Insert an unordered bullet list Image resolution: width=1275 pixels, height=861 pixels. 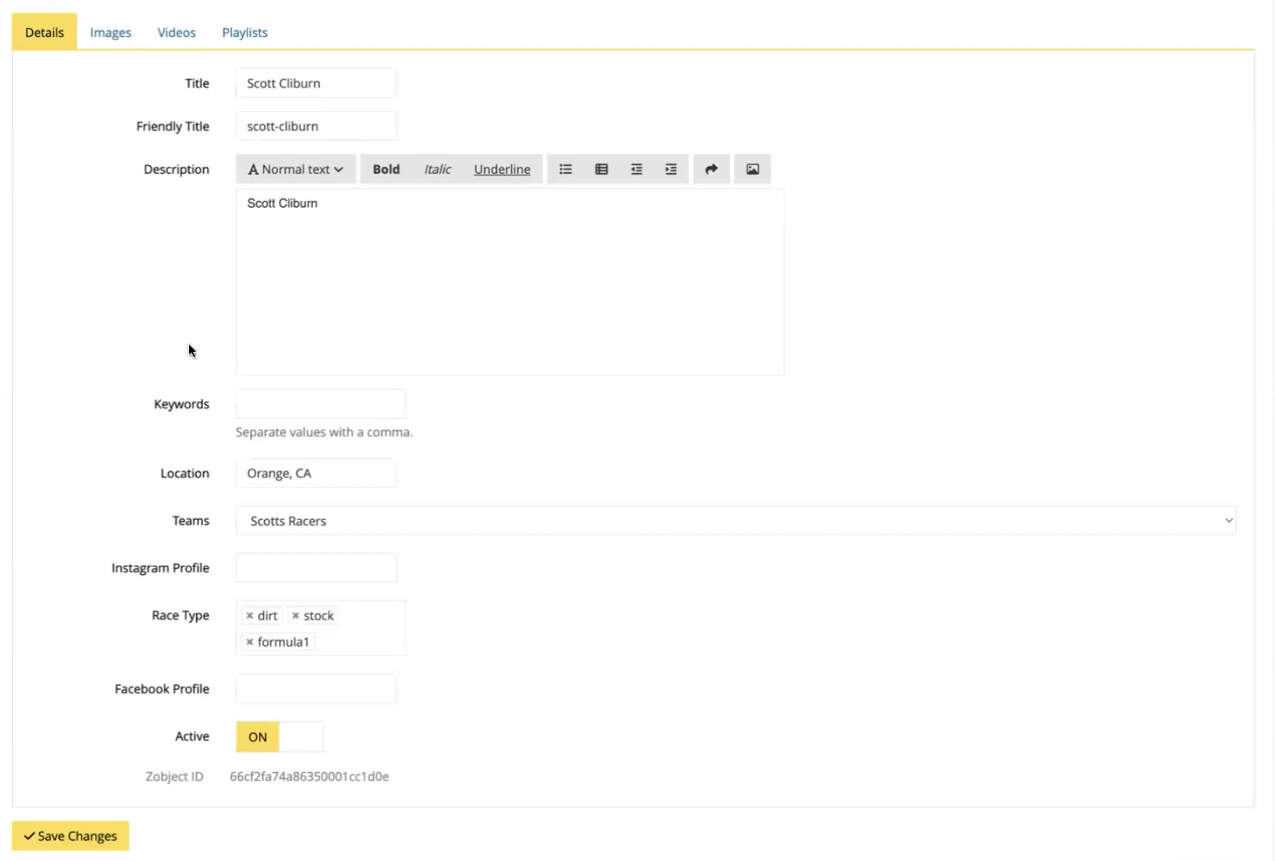click(x=566, y=169)
